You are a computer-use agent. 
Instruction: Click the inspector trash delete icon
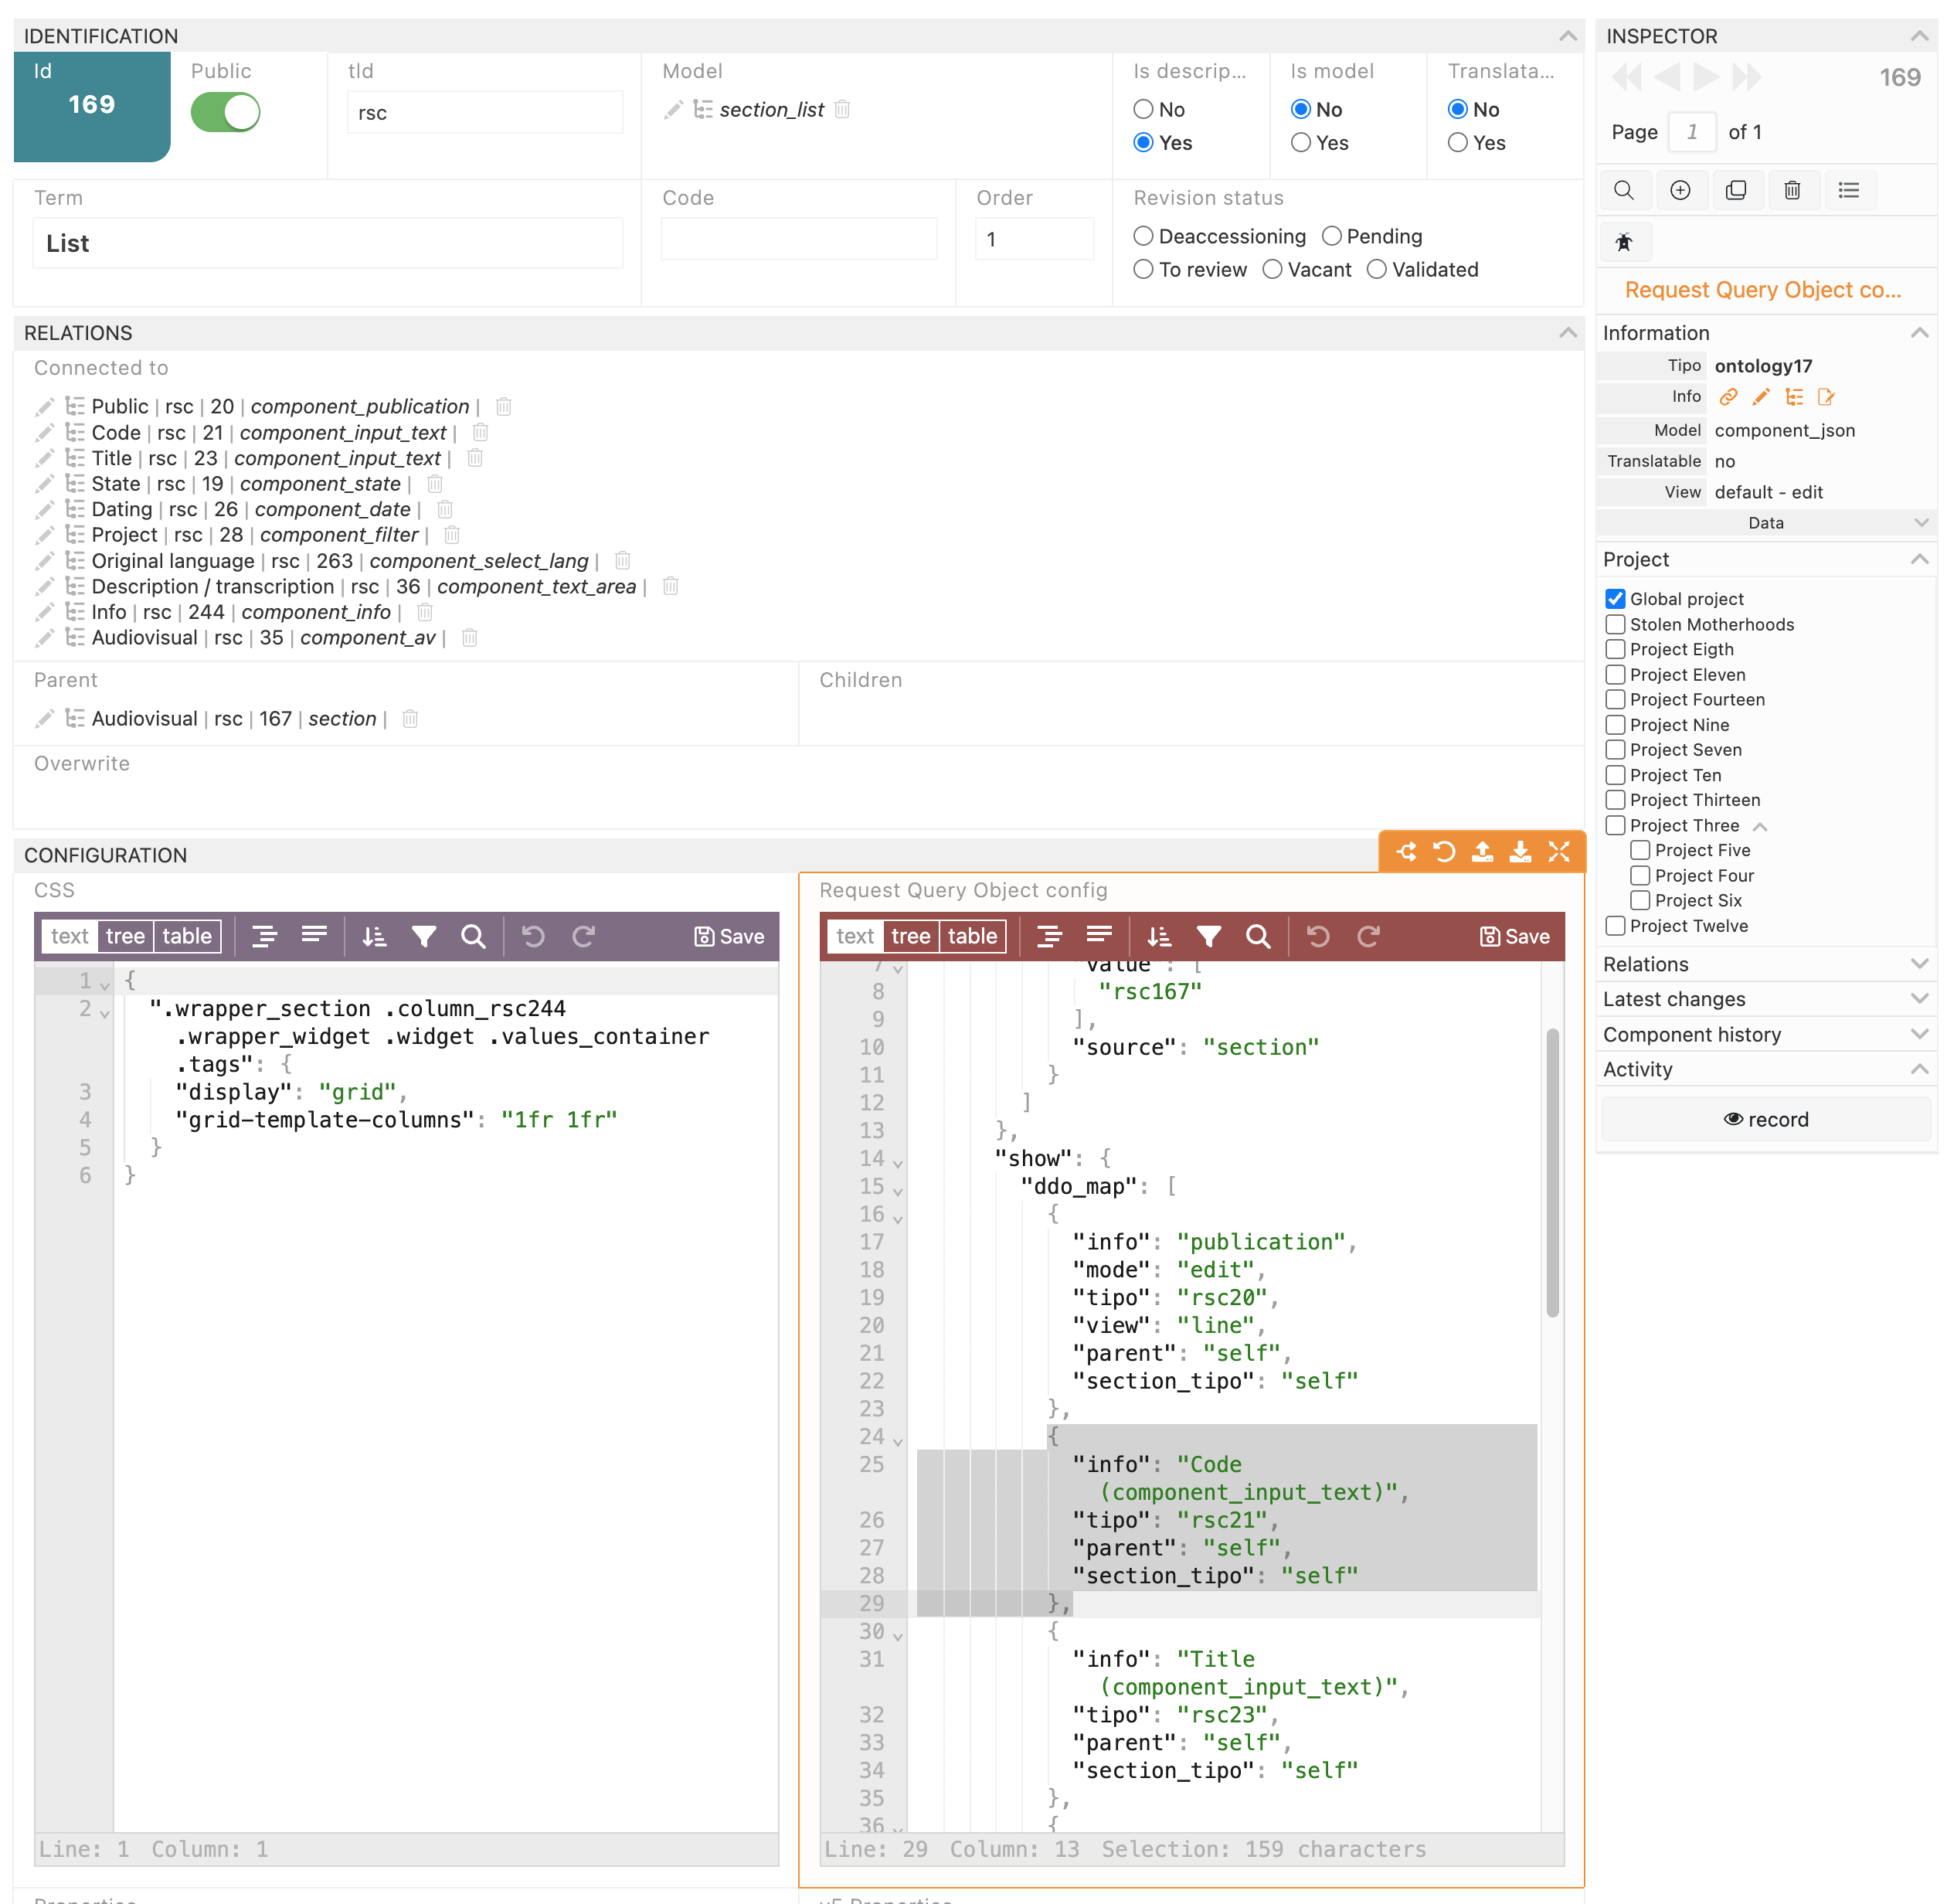1791,190
